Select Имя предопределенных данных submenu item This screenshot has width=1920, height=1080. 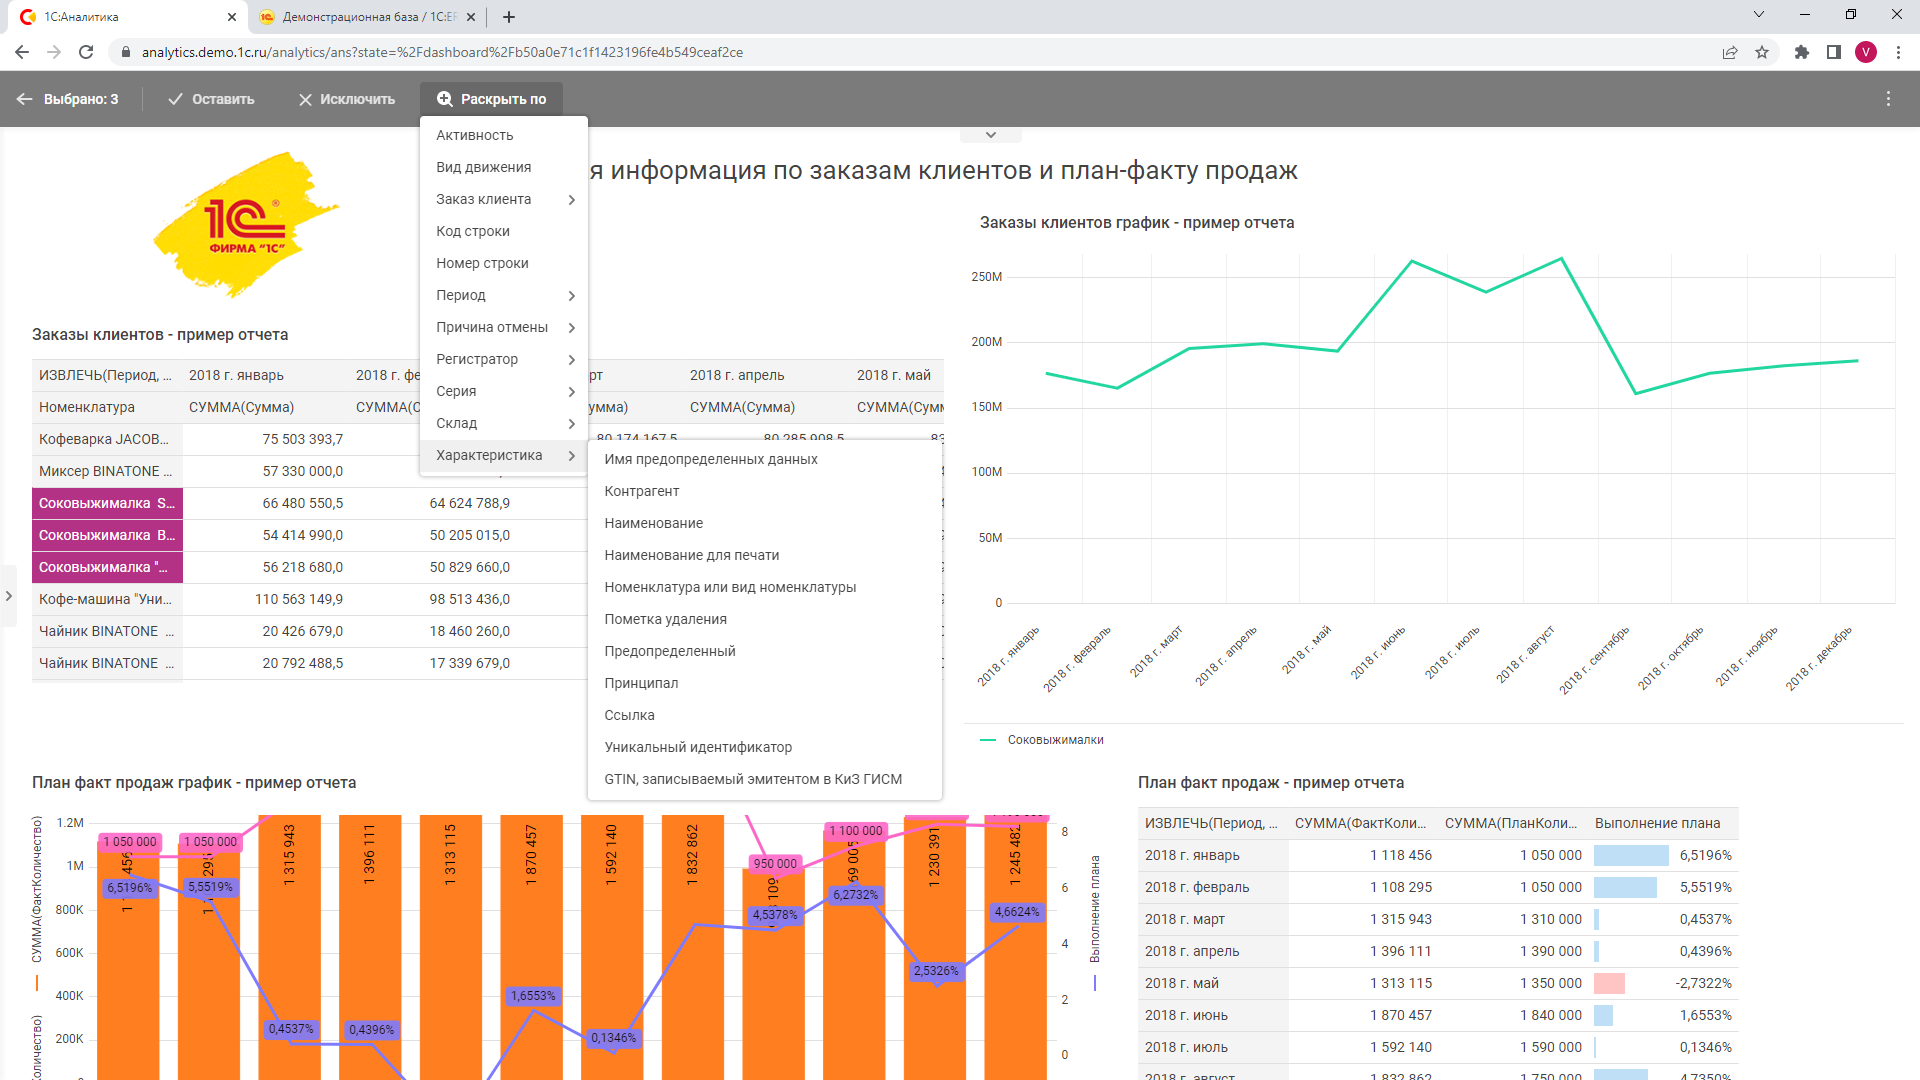[765, 459]
